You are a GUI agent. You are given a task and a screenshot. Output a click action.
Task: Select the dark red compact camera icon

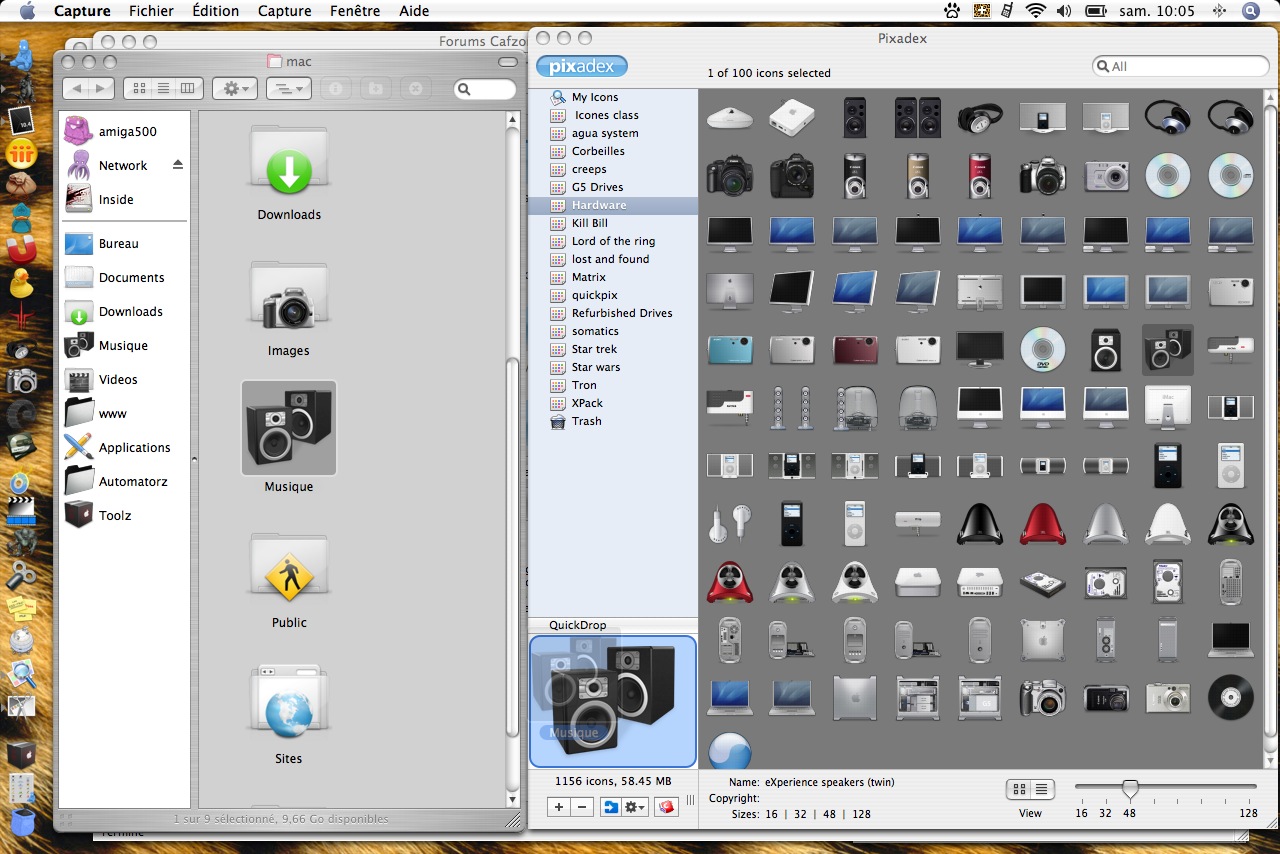click(855, 349)
